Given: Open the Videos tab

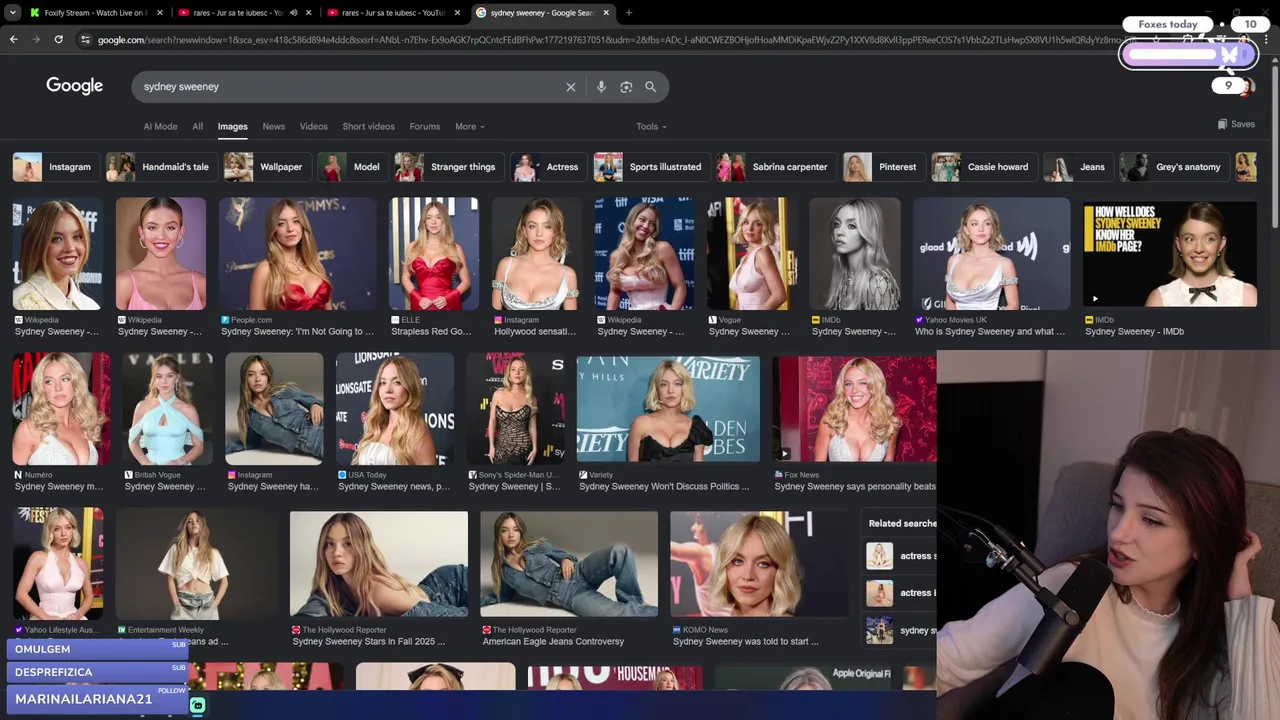Looking at the screenshot, I should click(313, 127).
